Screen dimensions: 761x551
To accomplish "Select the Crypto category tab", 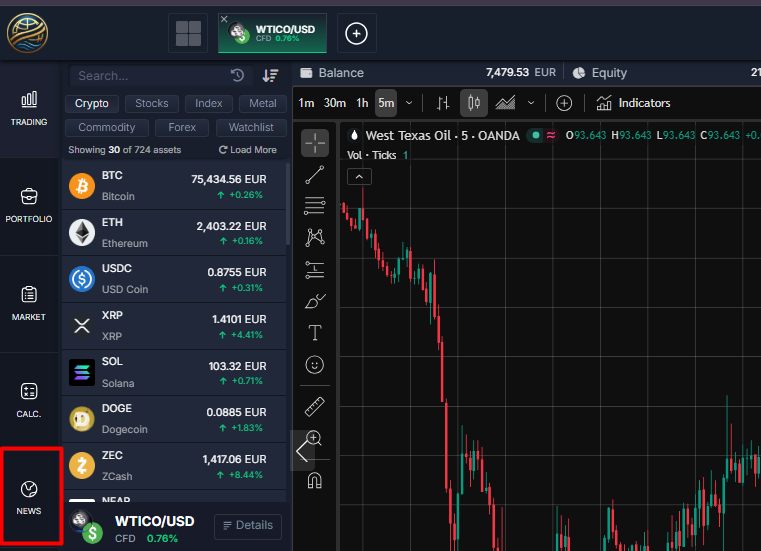I will [92, 103].
